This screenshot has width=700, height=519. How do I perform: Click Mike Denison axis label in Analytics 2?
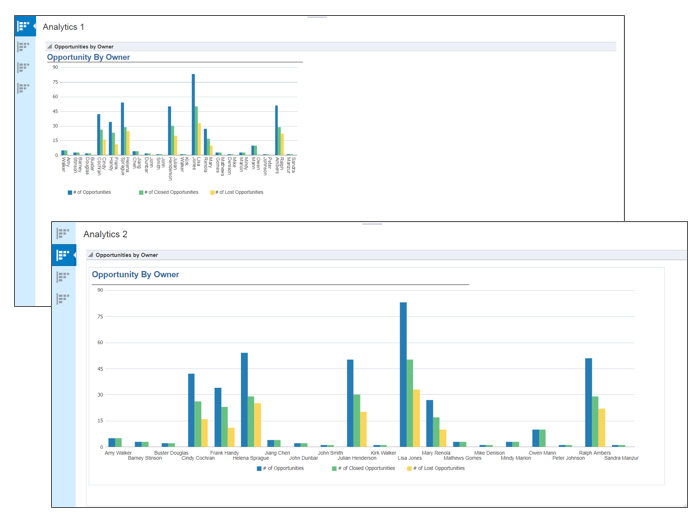[489, 453]
